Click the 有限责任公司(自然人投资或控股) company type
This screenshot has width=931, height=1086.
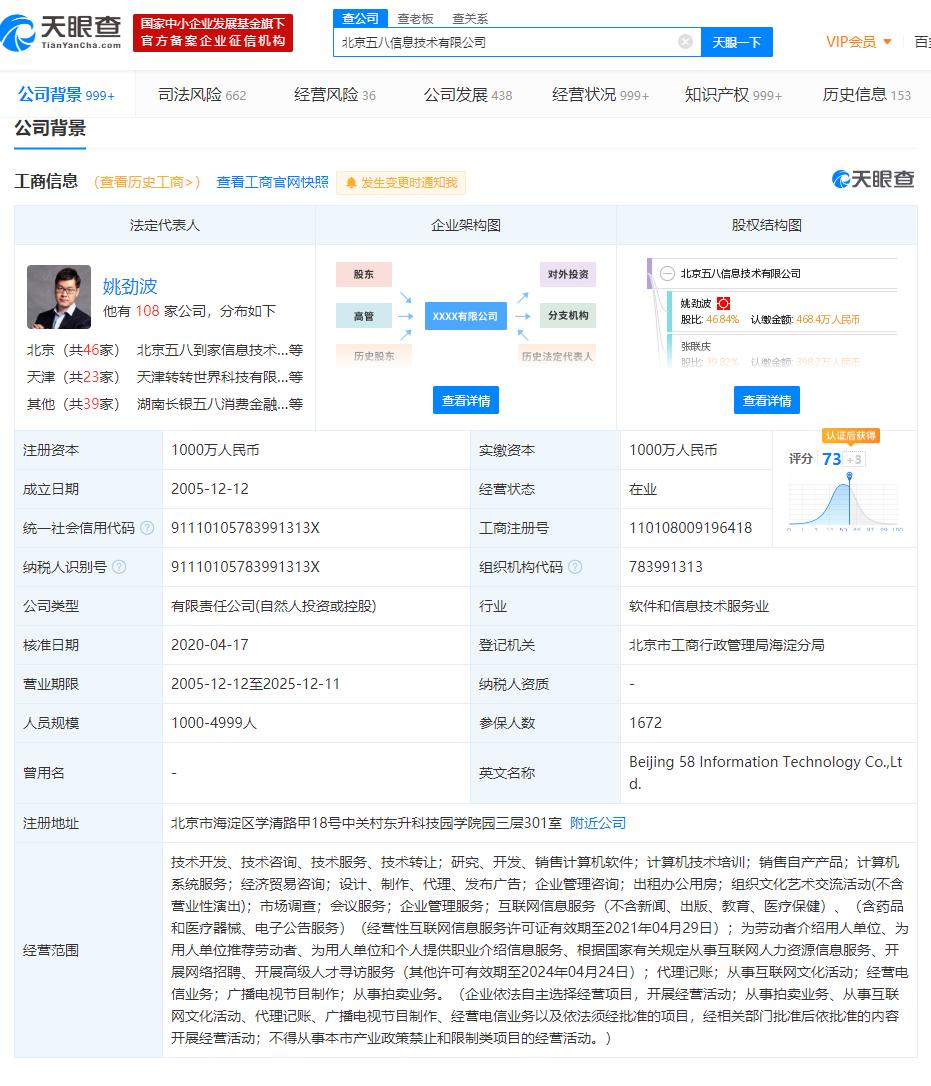[274, 606]
